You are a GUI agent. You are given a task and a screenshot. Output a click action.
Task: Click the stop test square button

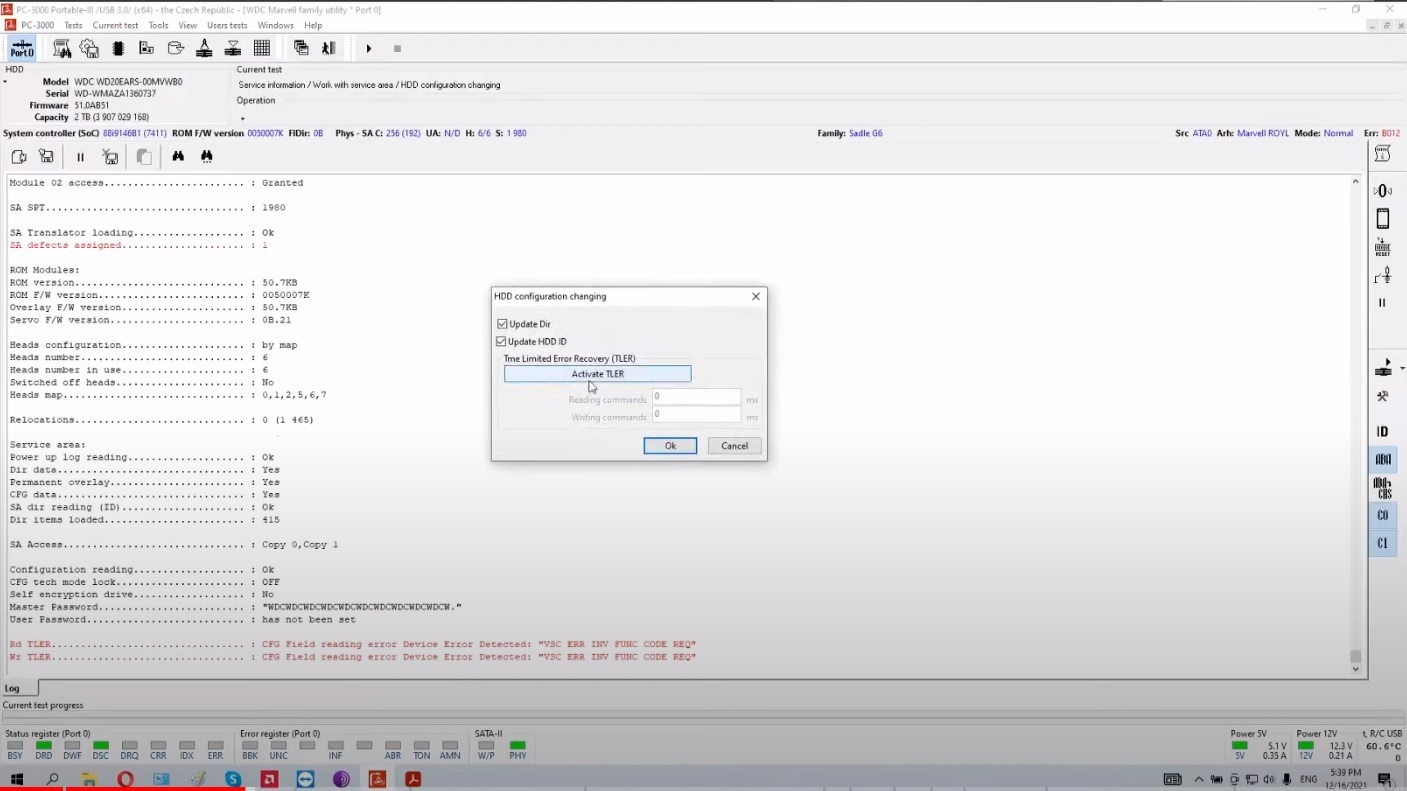(397, 48)
